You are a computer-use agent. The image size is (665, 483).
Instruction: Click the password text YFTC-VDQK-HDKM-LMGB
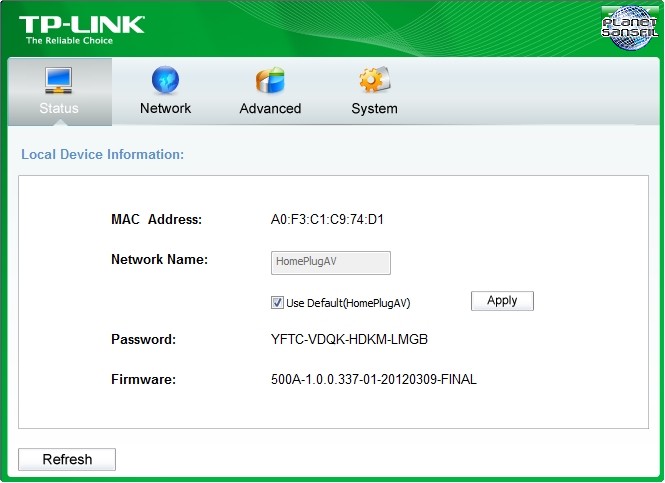(x=349, y=339)
